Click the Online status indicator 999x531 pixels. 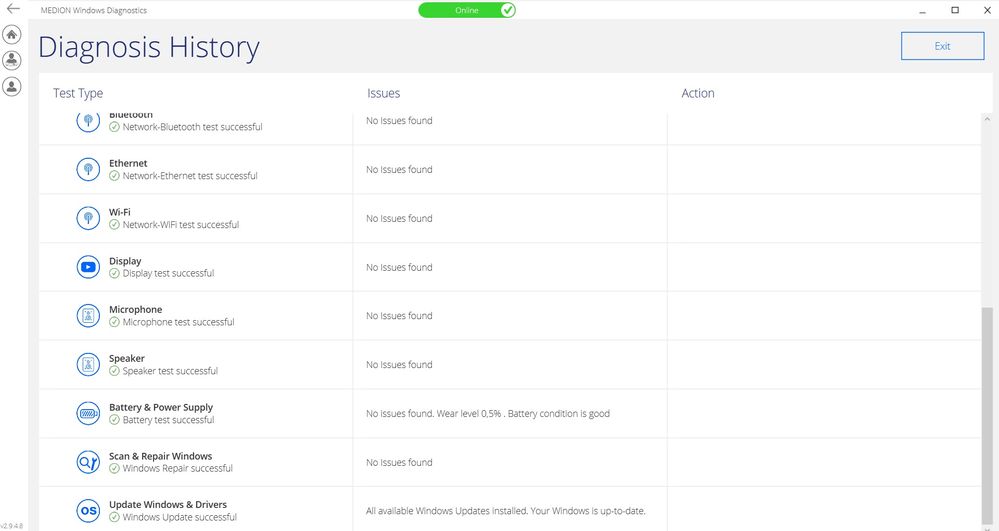point(467,10)
